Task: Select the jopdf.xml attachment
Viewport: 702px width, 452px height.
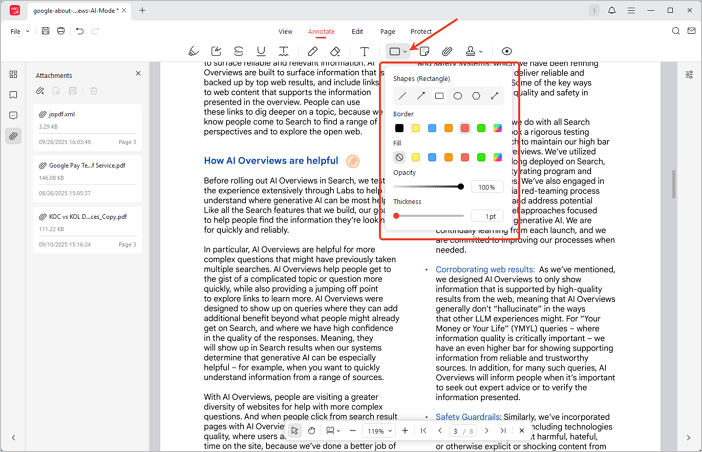Action: (x=87, y=127)
